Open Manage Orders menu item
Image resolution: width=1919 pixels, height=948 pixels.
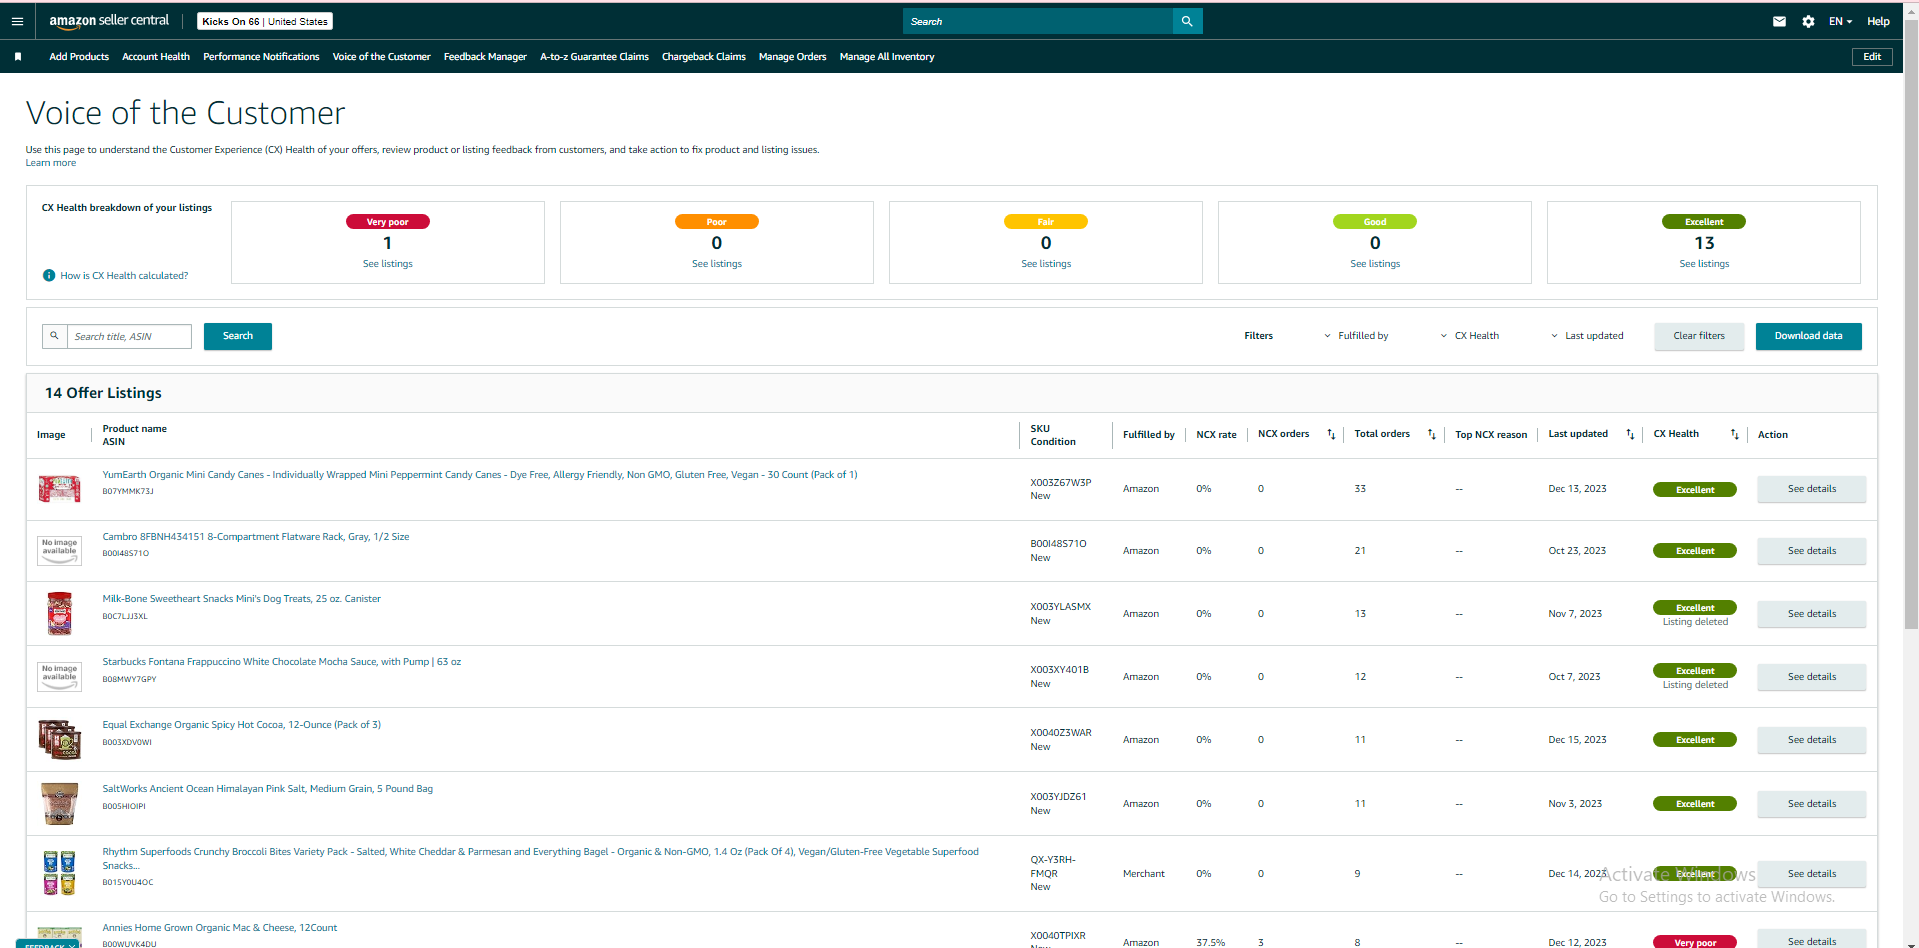click(792, 57)
